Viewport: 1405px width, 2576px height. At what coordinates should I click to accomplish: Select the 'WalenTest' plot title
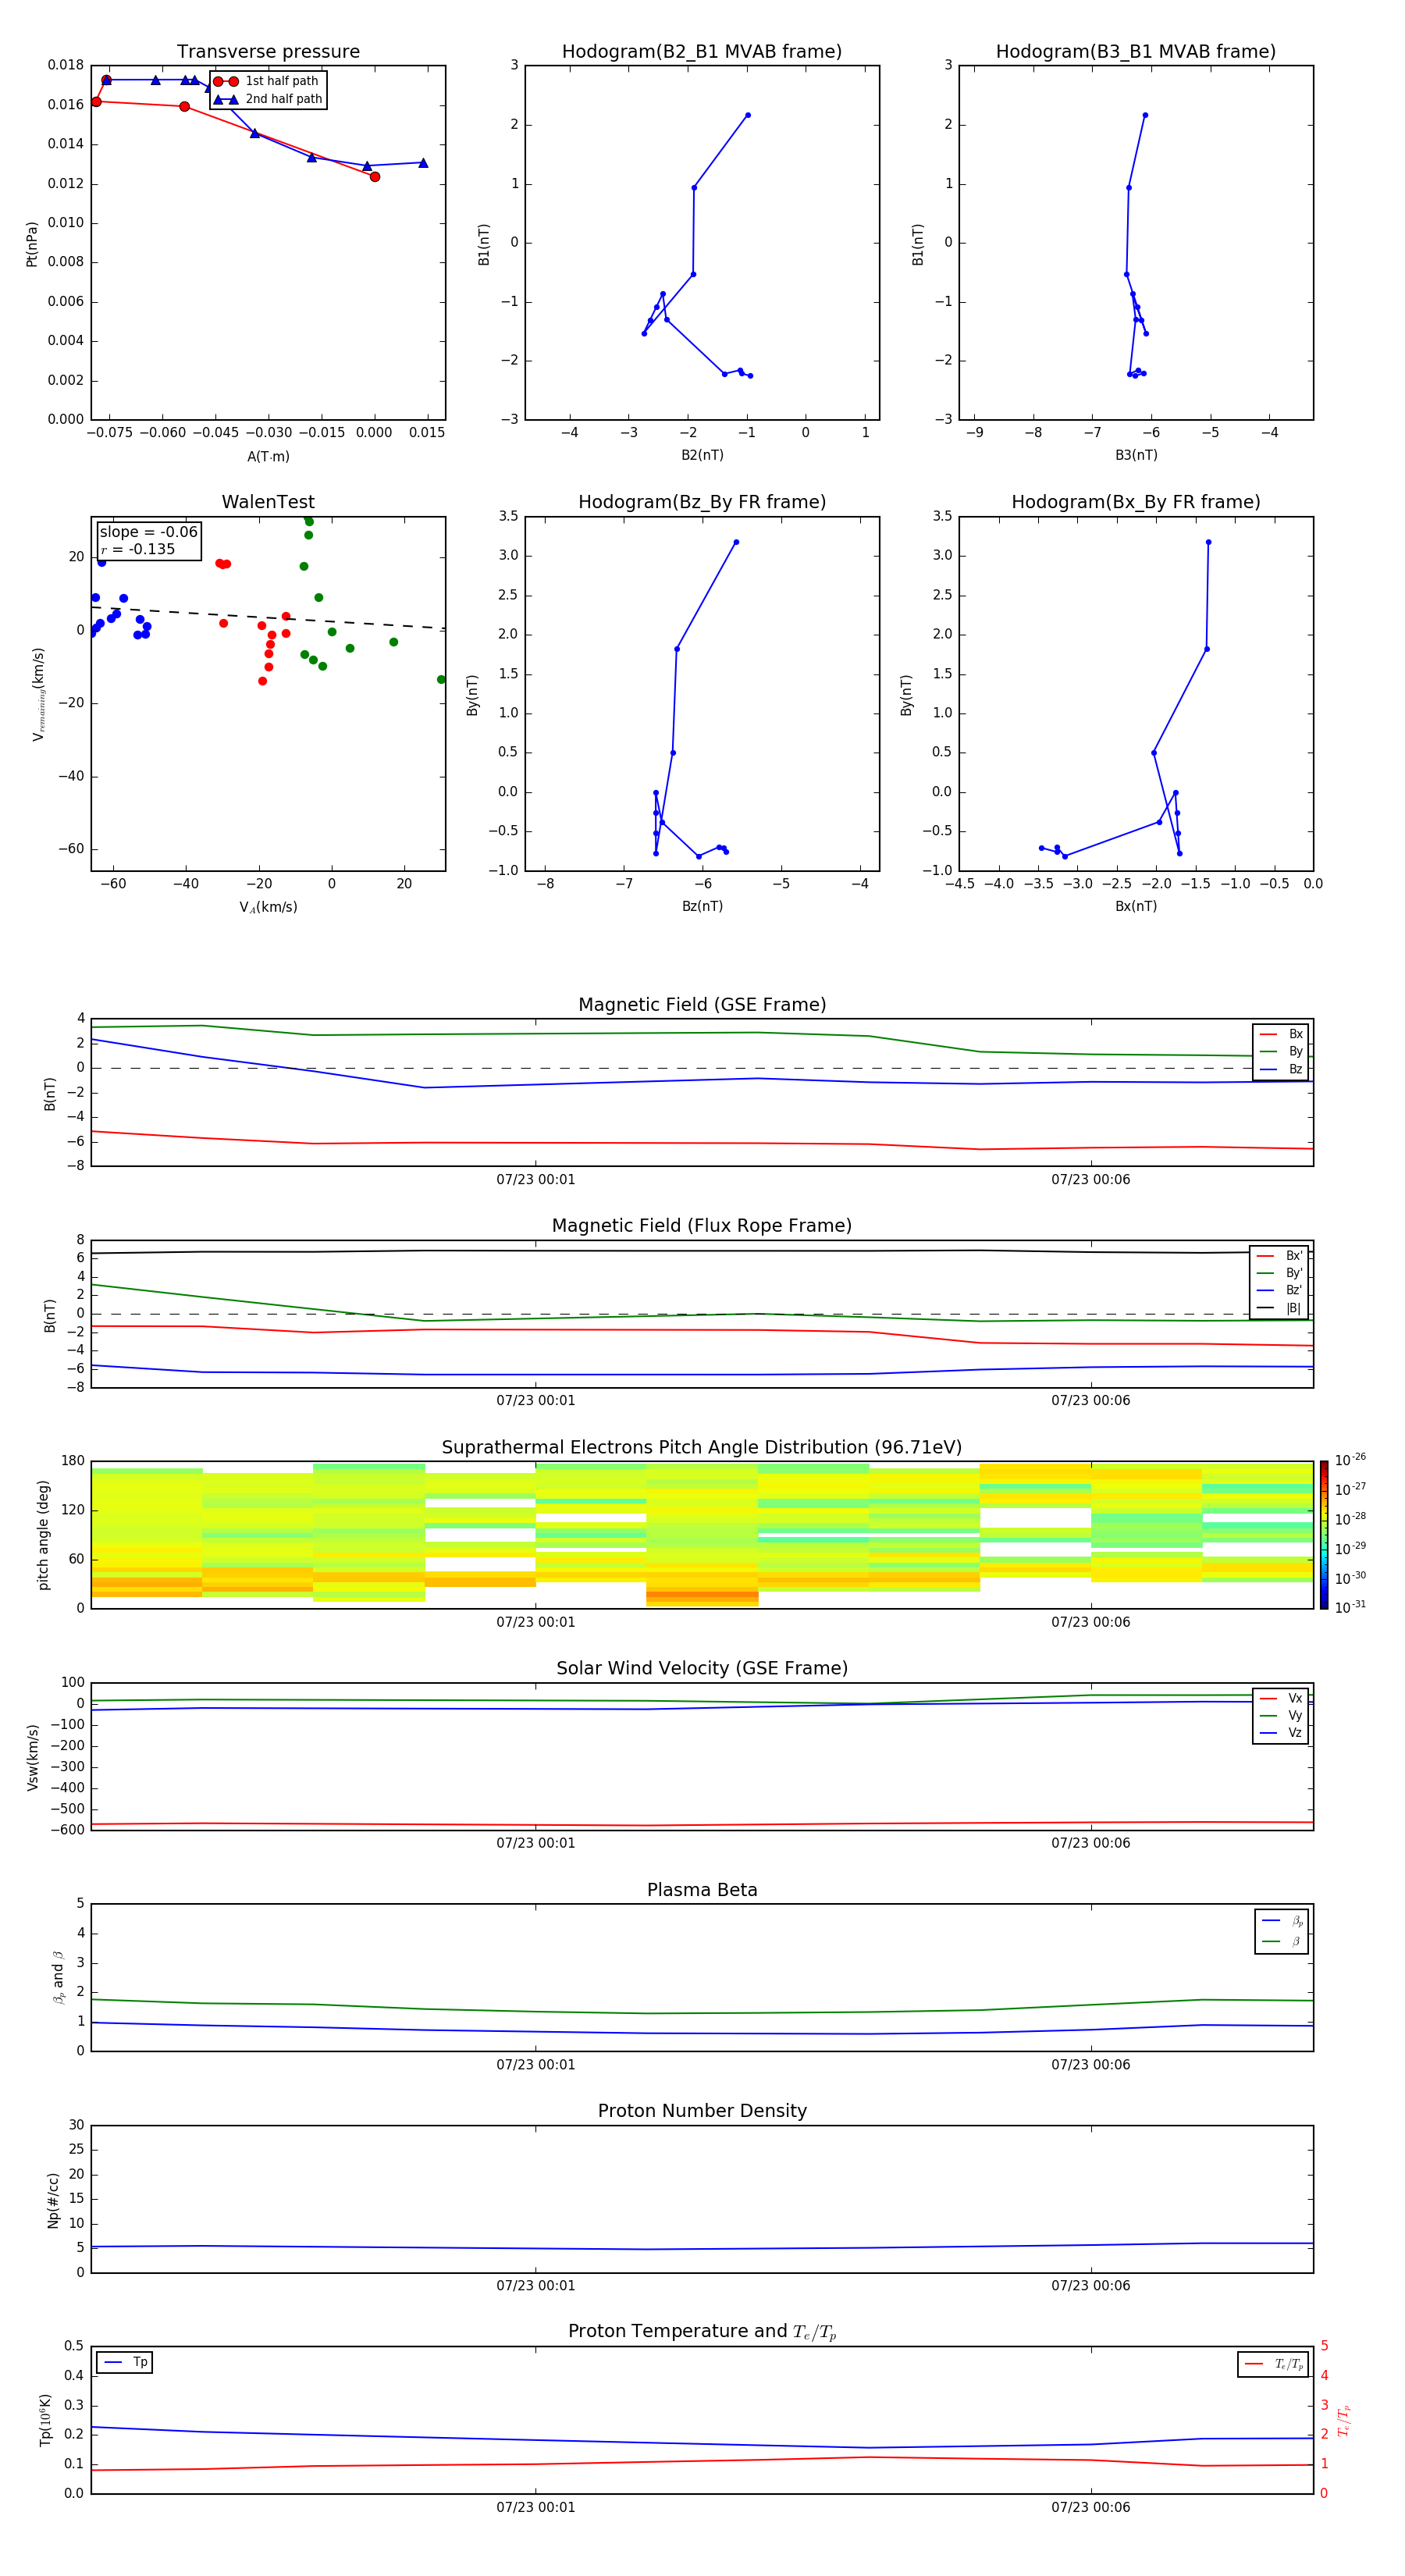pos(268,502)
